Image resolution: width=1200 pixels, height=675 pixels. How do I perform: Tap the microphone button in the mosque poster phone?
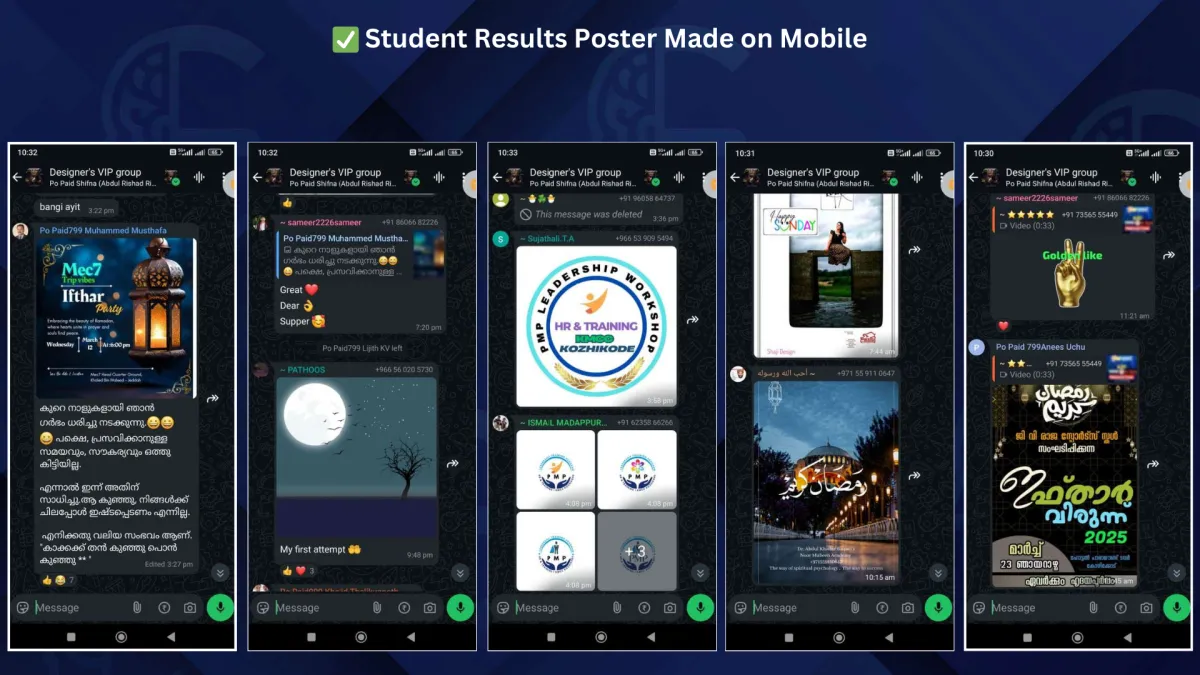click(938, 607)
